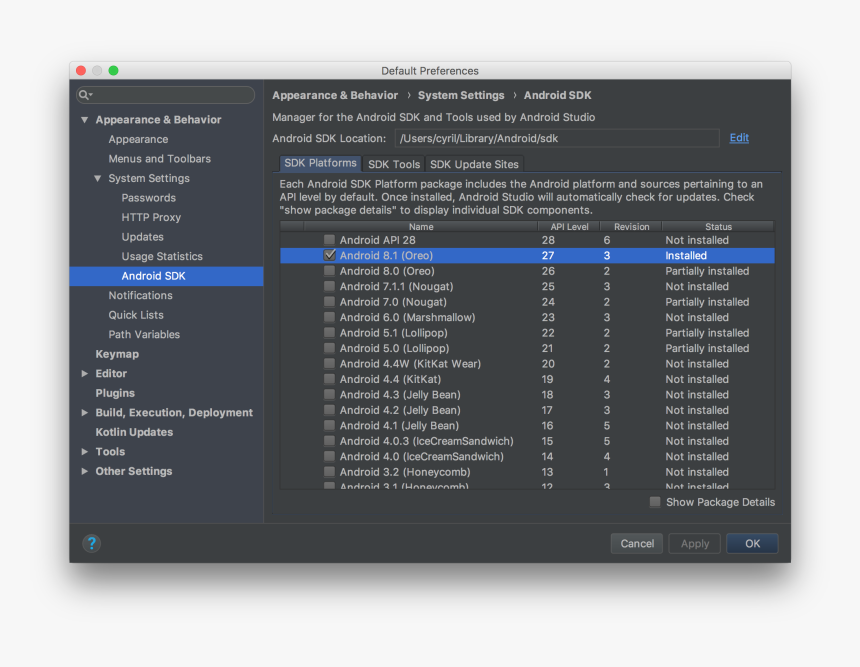
Task: Expand the Tools tree node
Action: tap(84, 451)
